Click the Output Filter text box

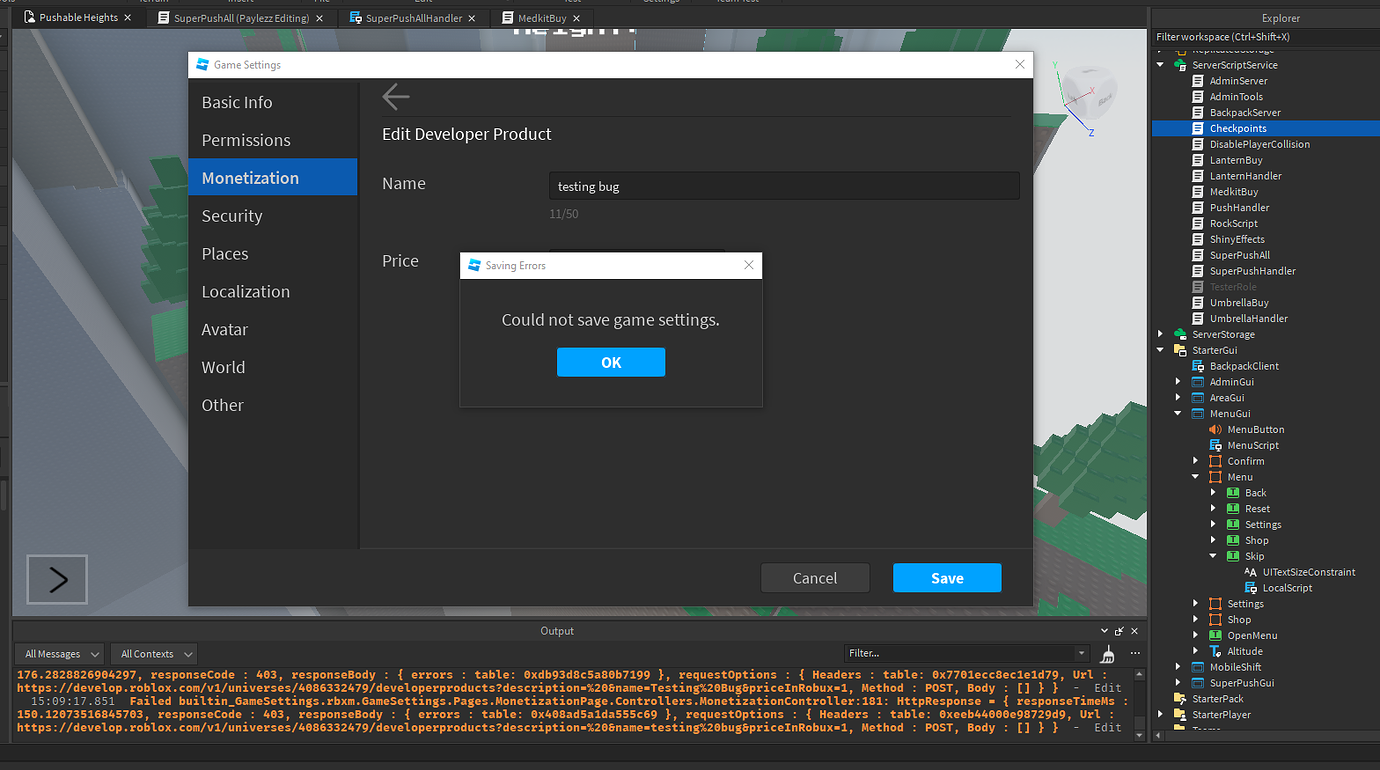pyautogui.click(x=960, y=653)
